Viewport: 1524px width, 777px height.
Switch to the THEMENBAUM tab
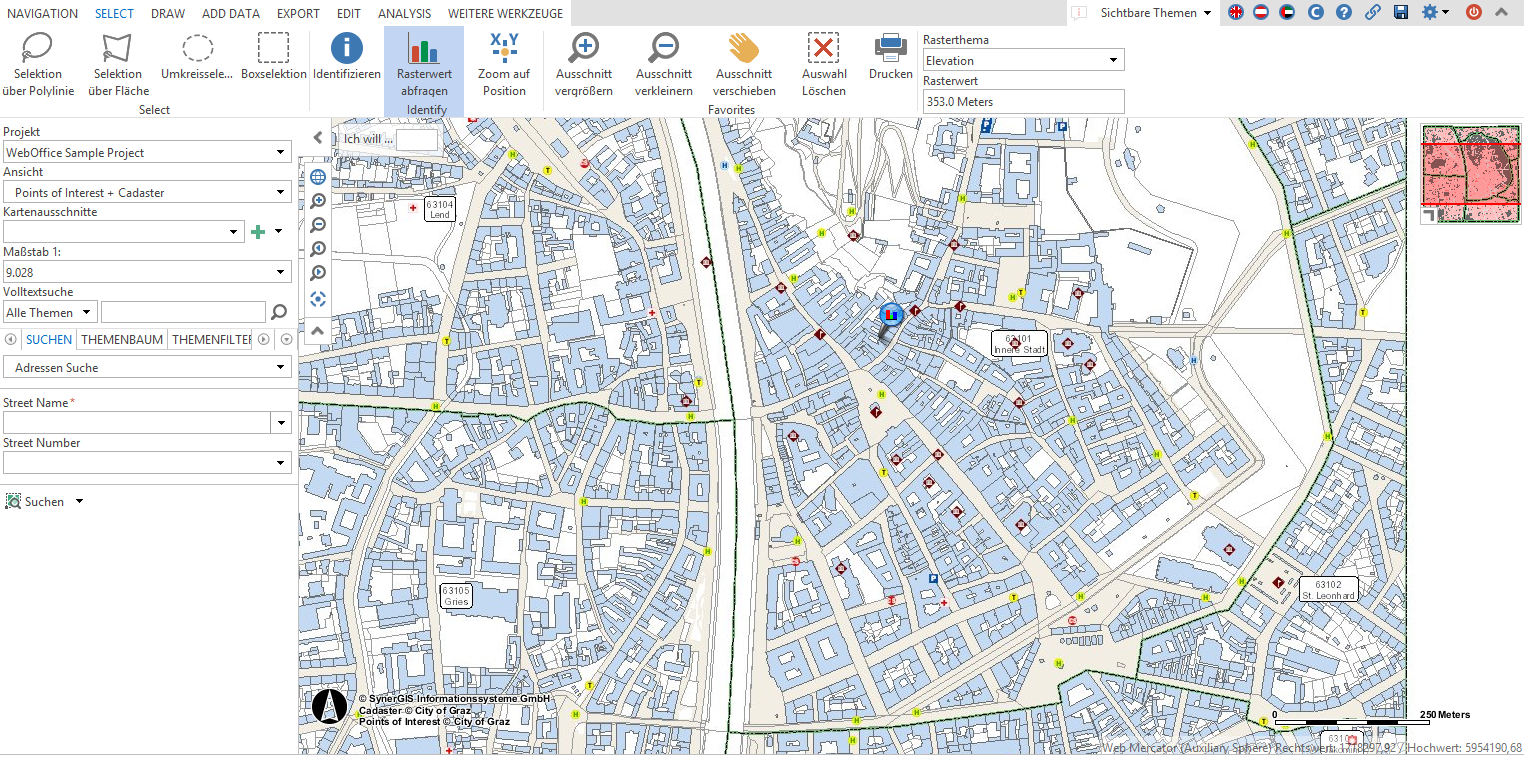tap(122, 339)
